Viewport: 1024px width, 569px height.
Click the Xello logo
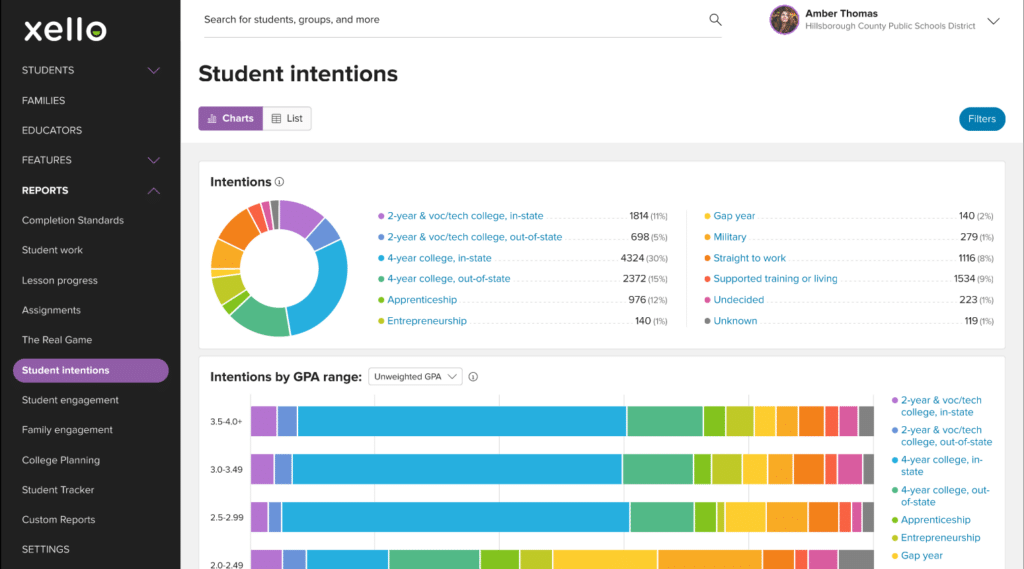[65, 30]
